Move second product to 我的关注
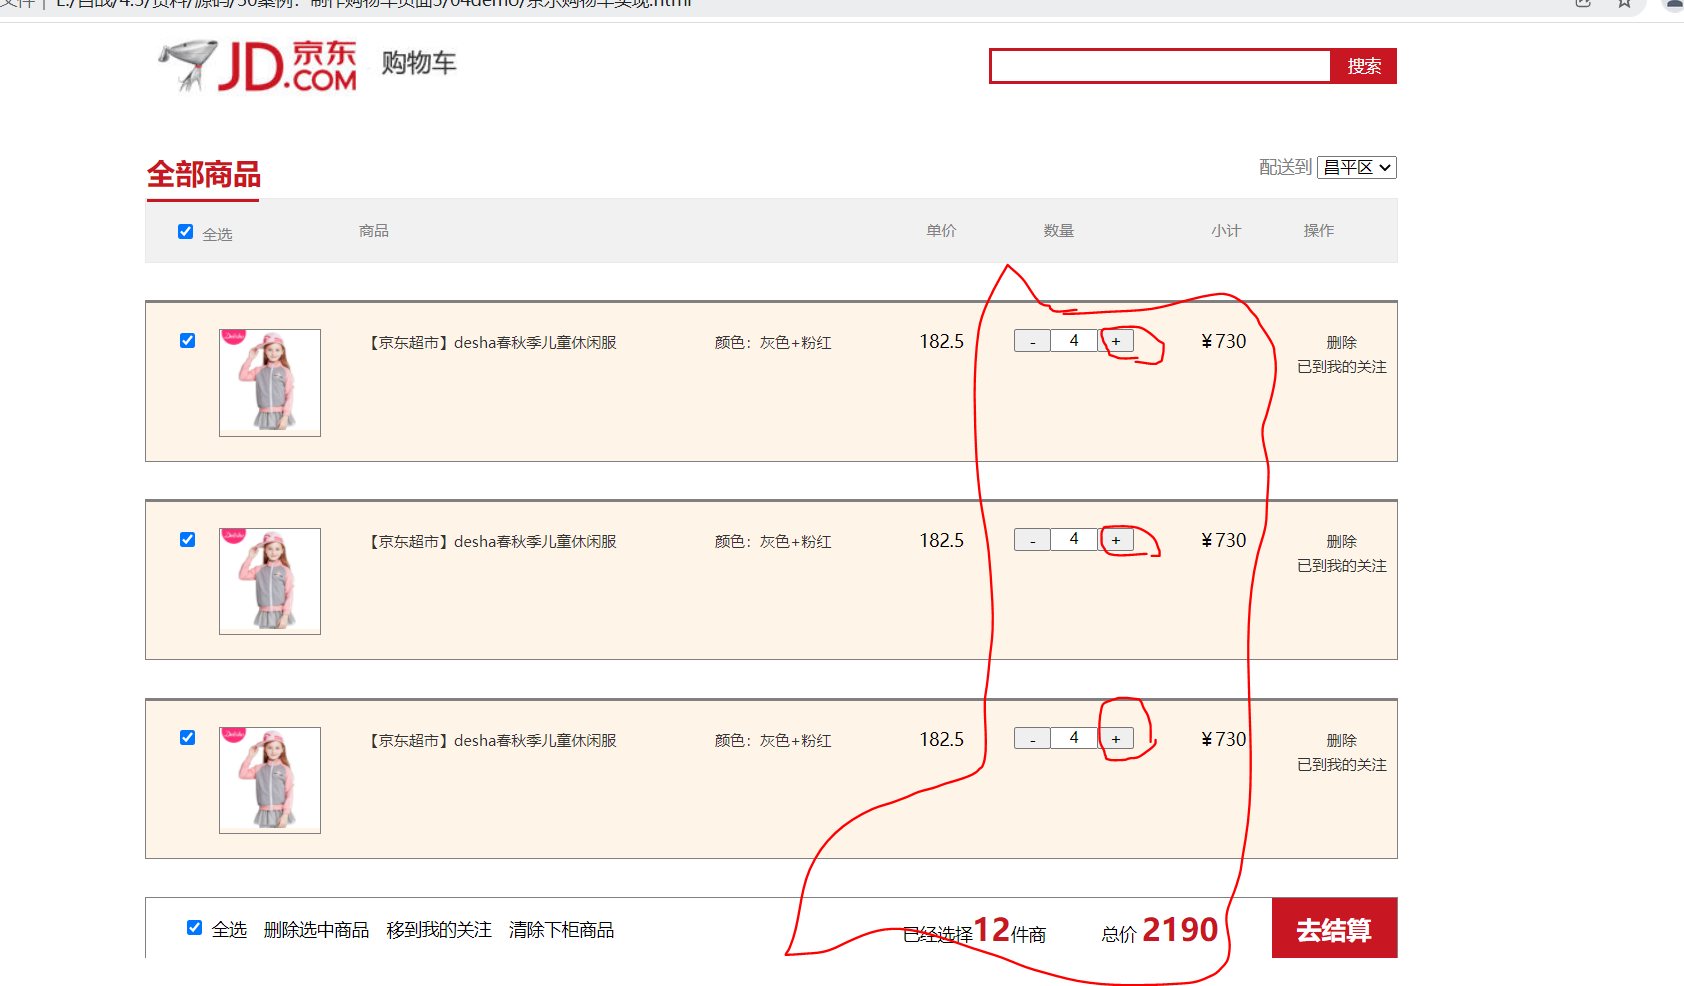 [1342, 566]
